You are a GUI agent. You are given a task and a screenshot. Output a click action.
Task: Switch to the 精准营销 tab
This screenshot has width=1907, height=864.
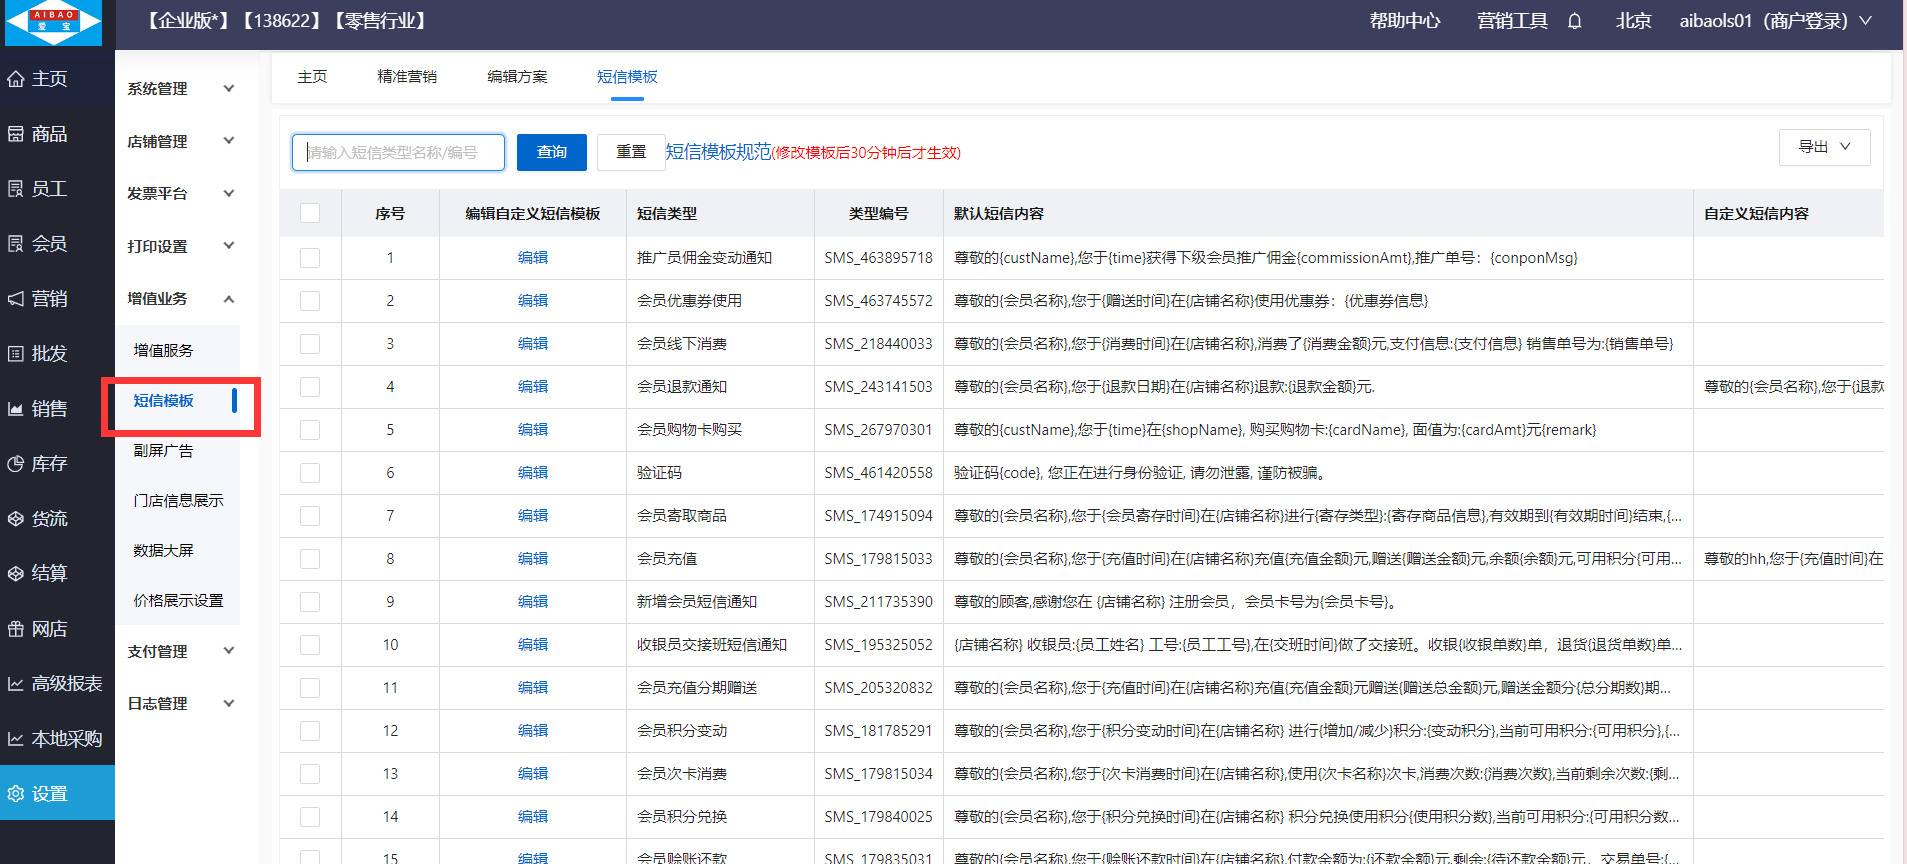(x=407, y=77)
